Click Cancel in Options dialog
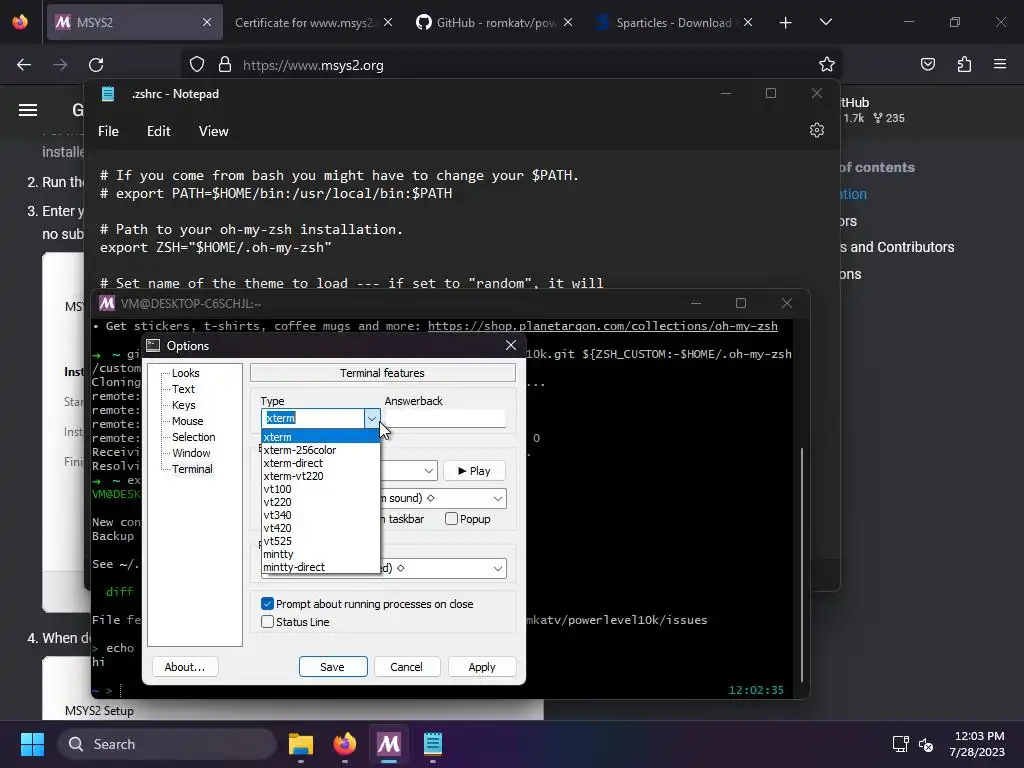 click(x=406, y=667)
